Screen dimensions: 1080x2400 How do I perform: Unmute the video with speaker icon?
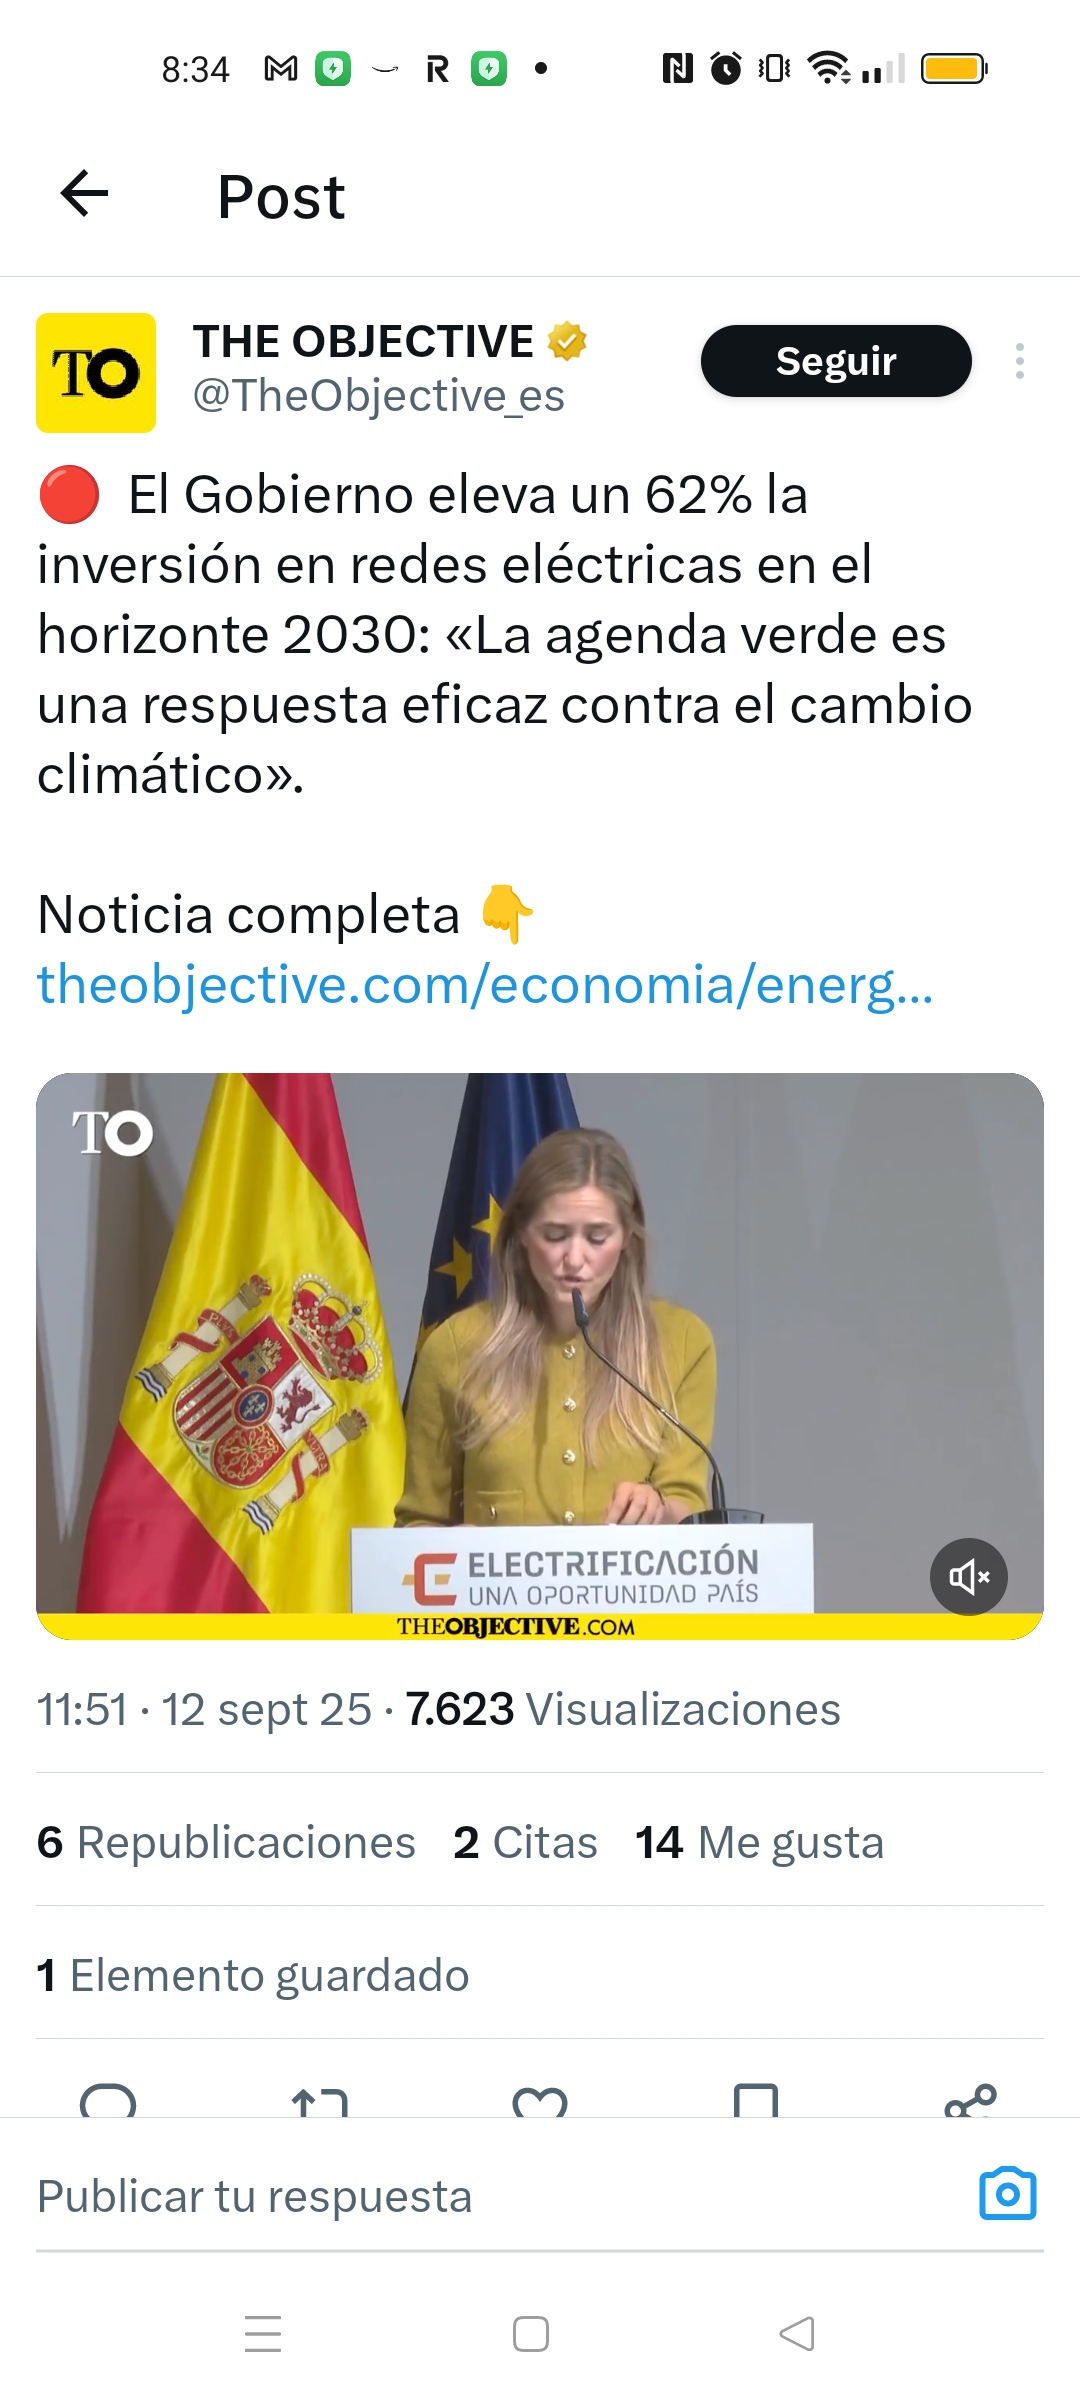[x=968, y=1577]
